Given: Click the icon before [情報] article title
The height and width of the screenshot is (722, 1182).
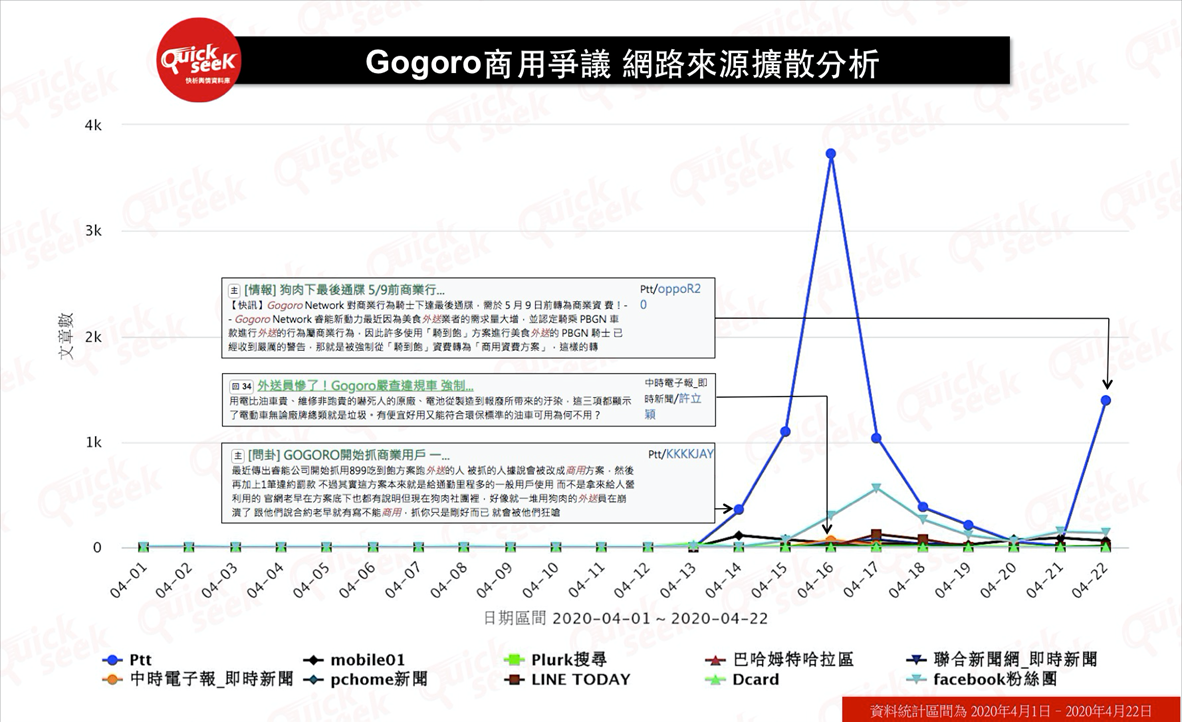Looking at the screenshot, I should tap(234, 290).
